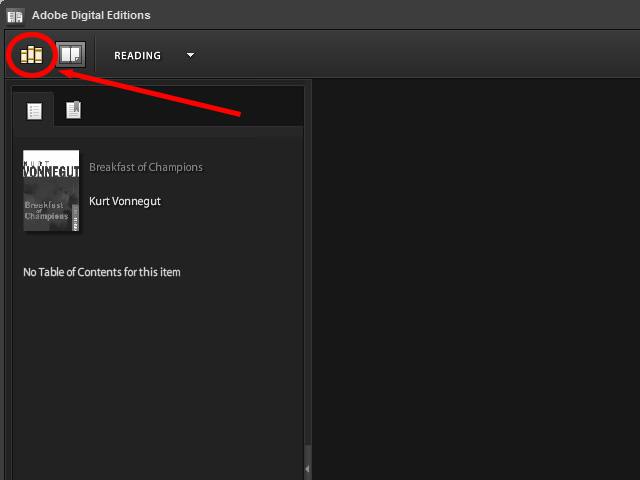Click the Kurt Vonnegut author name
Image resolution: width=640 pixels, height=480 pixels.
(125, 201)
